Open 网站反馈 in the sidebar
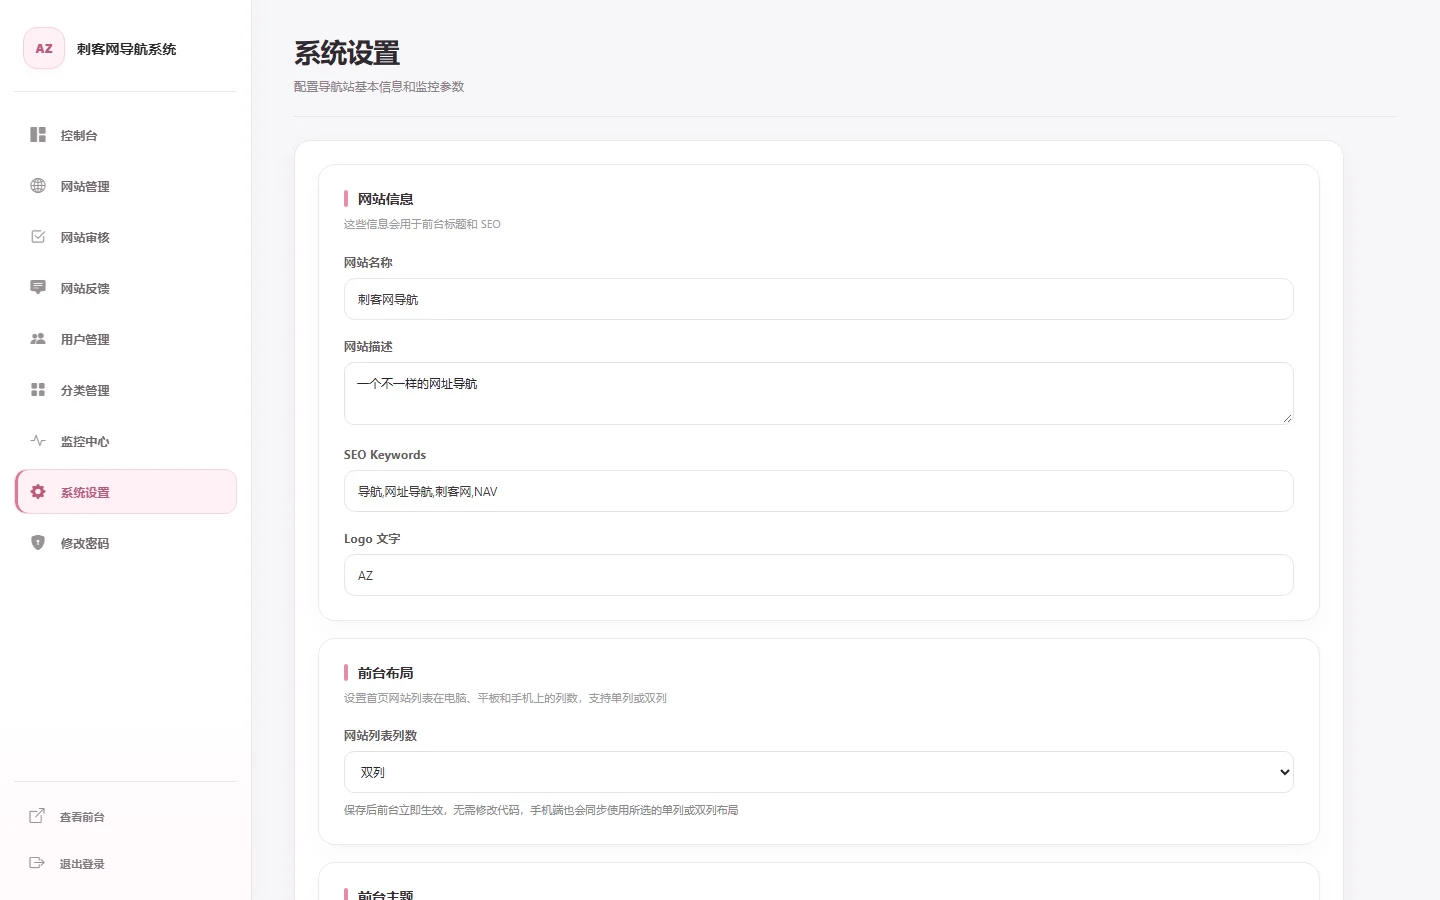This screenshot has width=1440, height=900. [126, 288]
